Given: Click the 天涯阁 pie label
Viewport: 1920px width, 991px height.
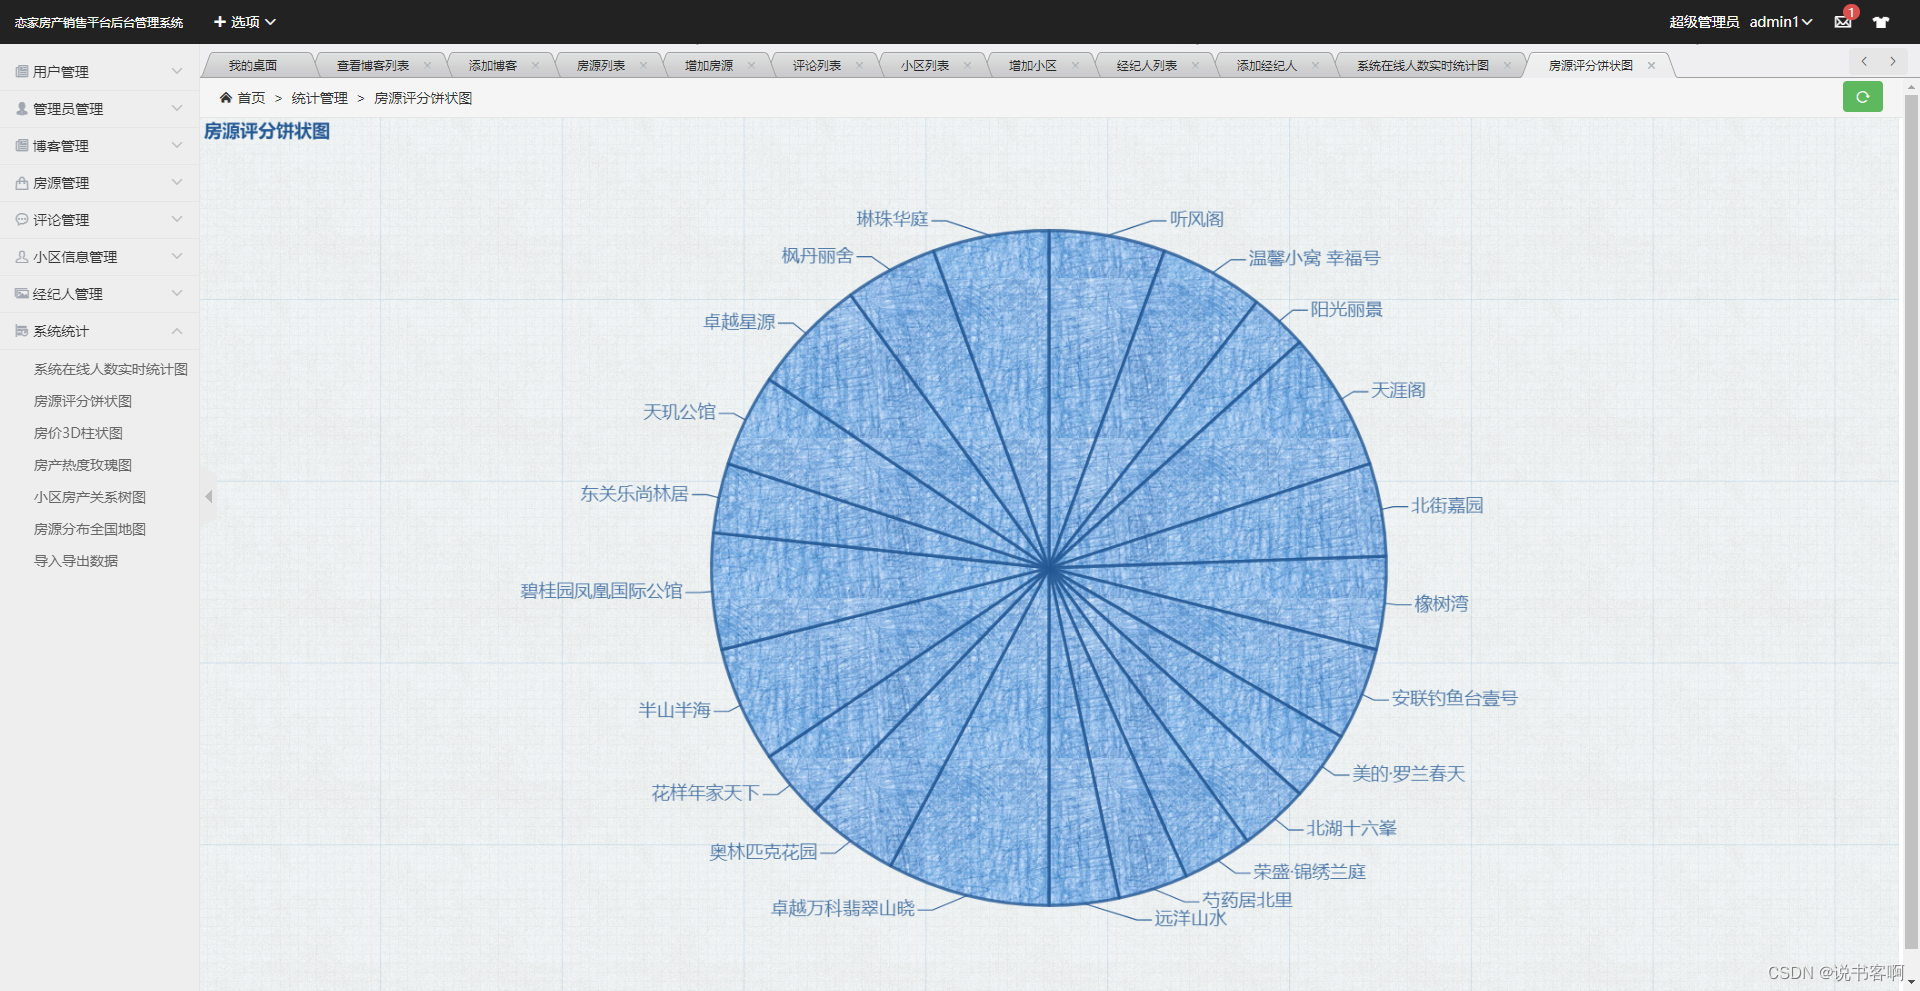Looking at the screenshot, I should [x=1398, y=390].
